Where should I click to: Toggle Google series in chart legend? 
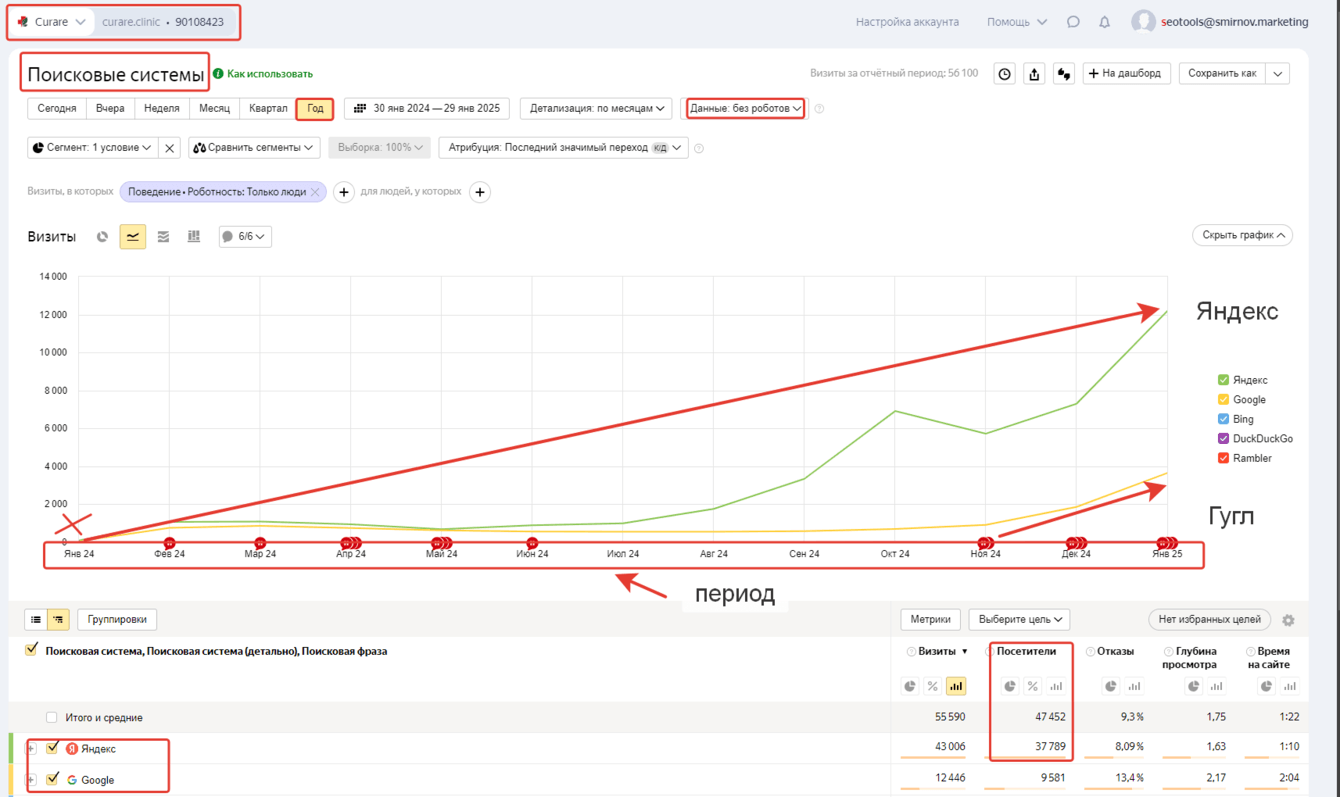[x=1223, y=400]
